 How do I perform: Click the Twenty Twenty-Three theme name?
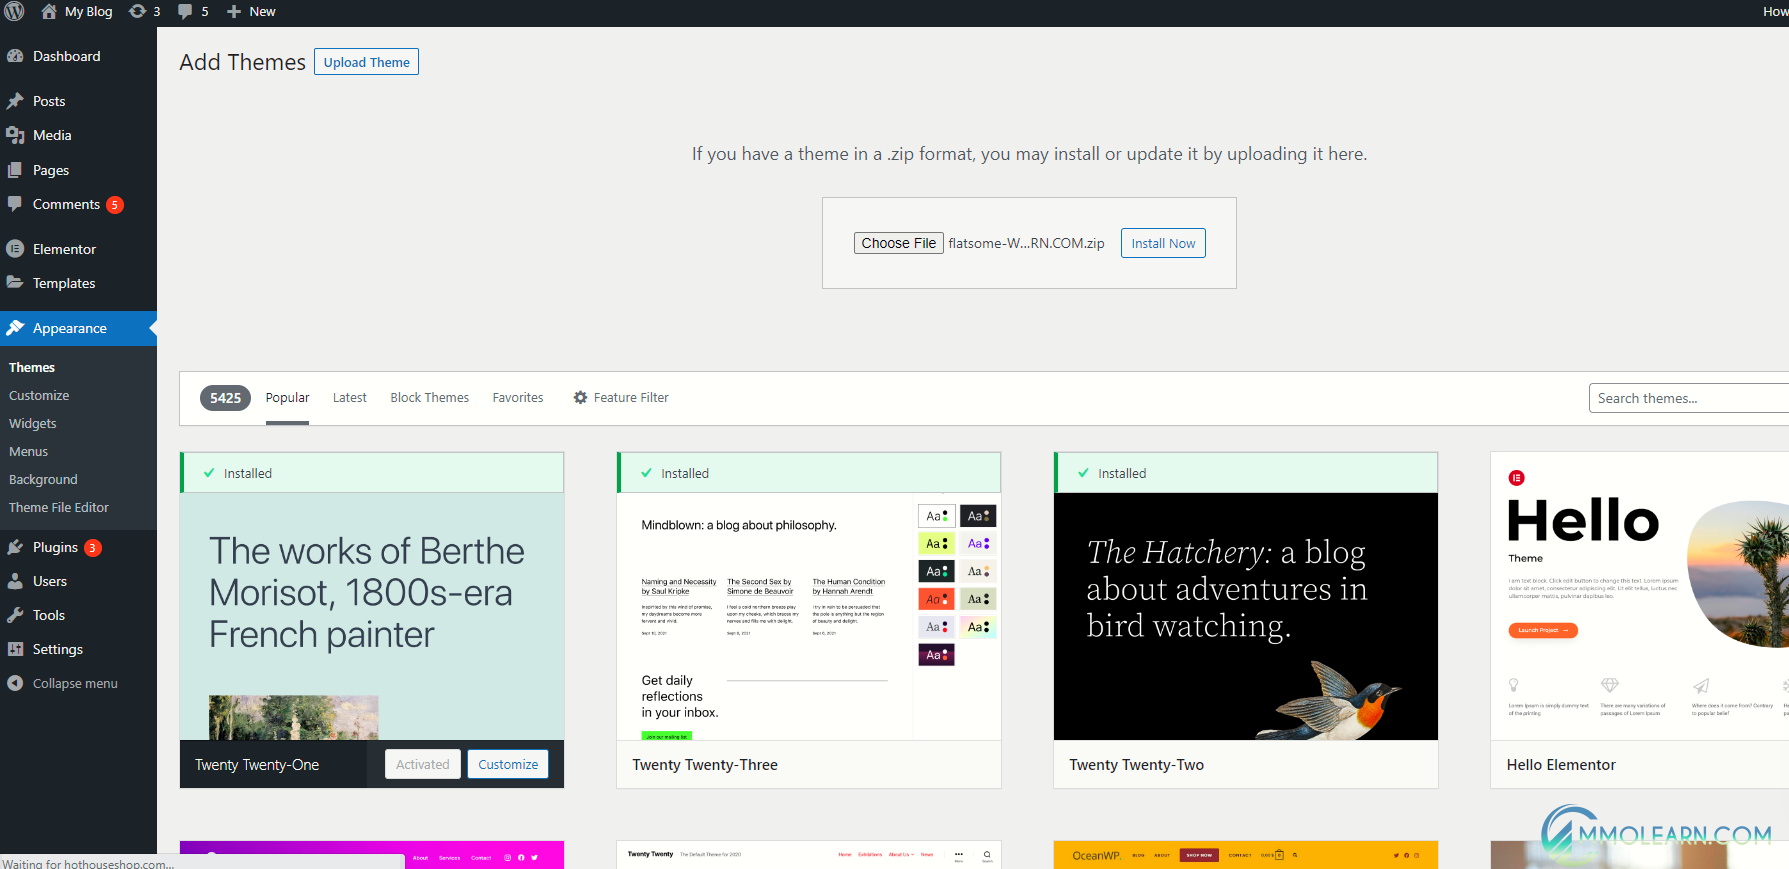pyautogui.click(x=705, y=764)
